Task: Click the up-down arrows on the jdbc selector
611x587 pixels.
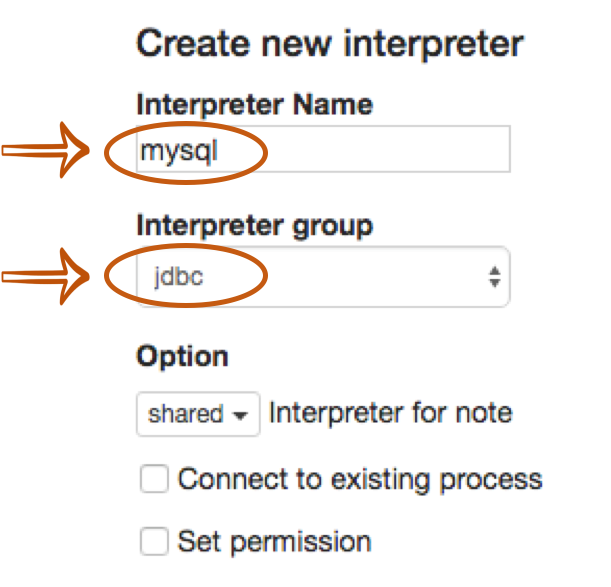Action: pyautogui.click(x=494, y=277)
